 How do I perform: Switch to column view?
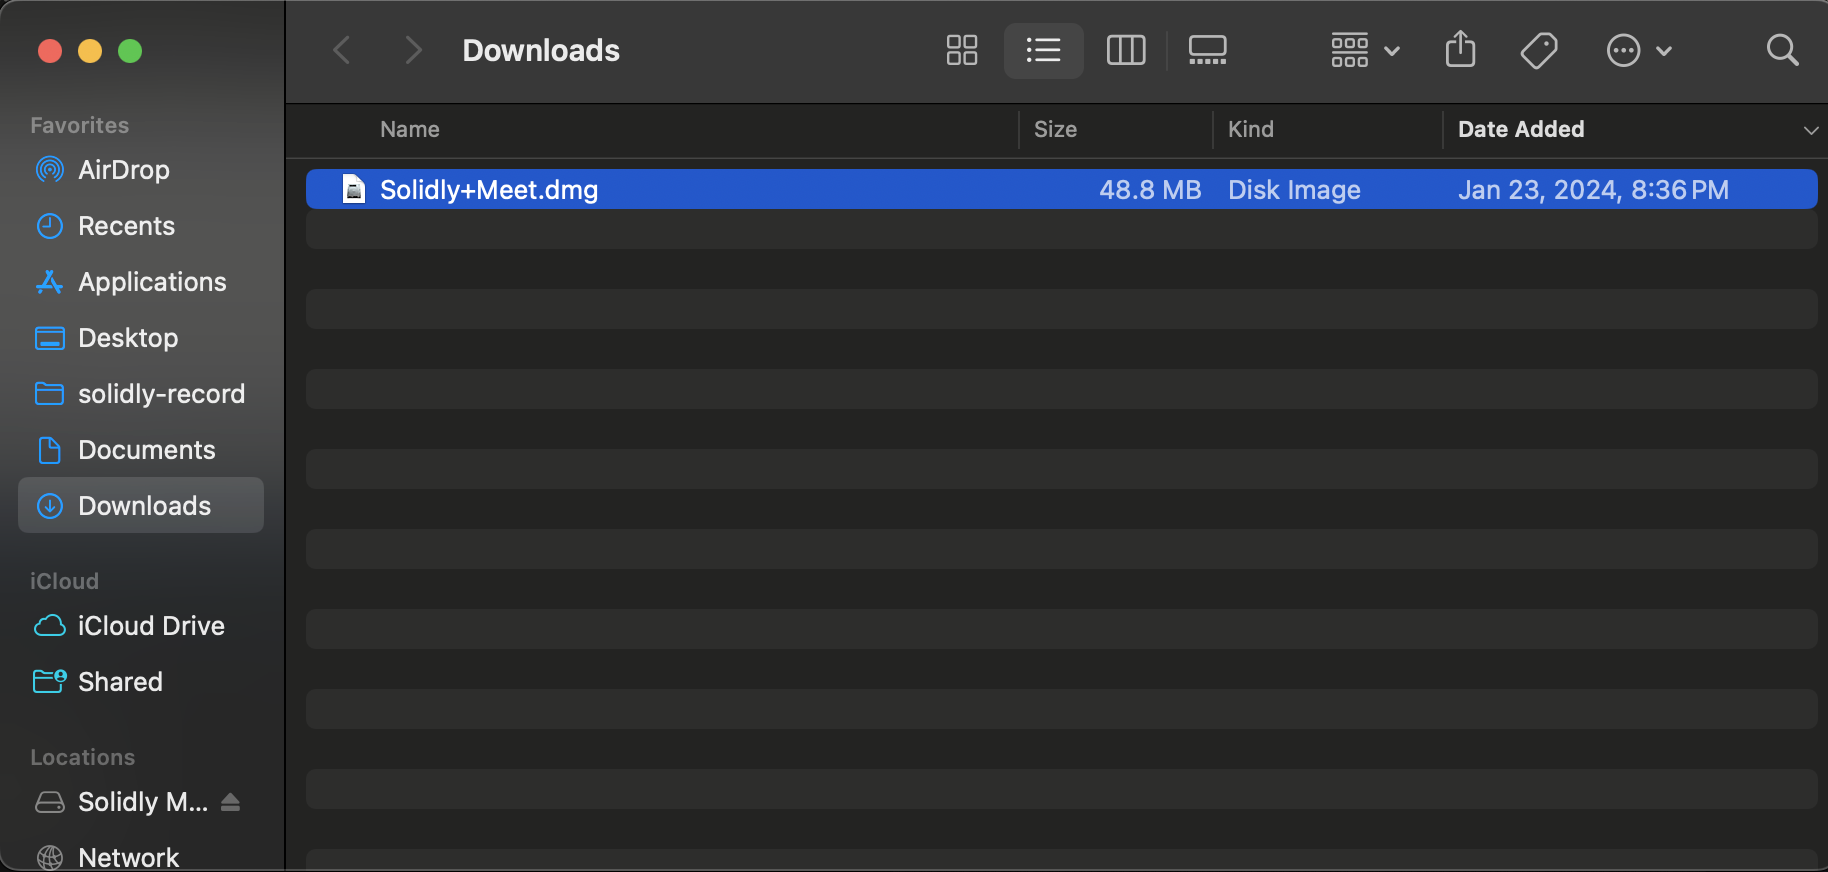pyautogui.click(x=1126, y=50)
